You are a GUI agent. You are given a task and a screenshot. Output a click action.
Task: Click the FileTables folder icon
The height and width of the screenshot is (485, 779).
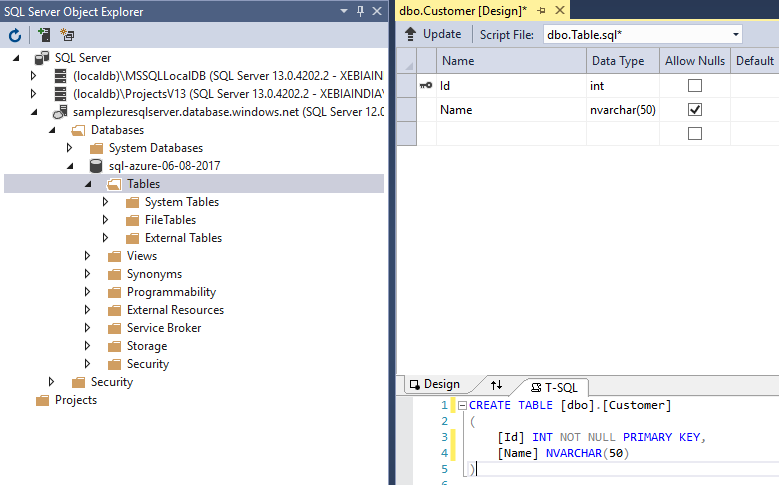click(x=132, y=220)
